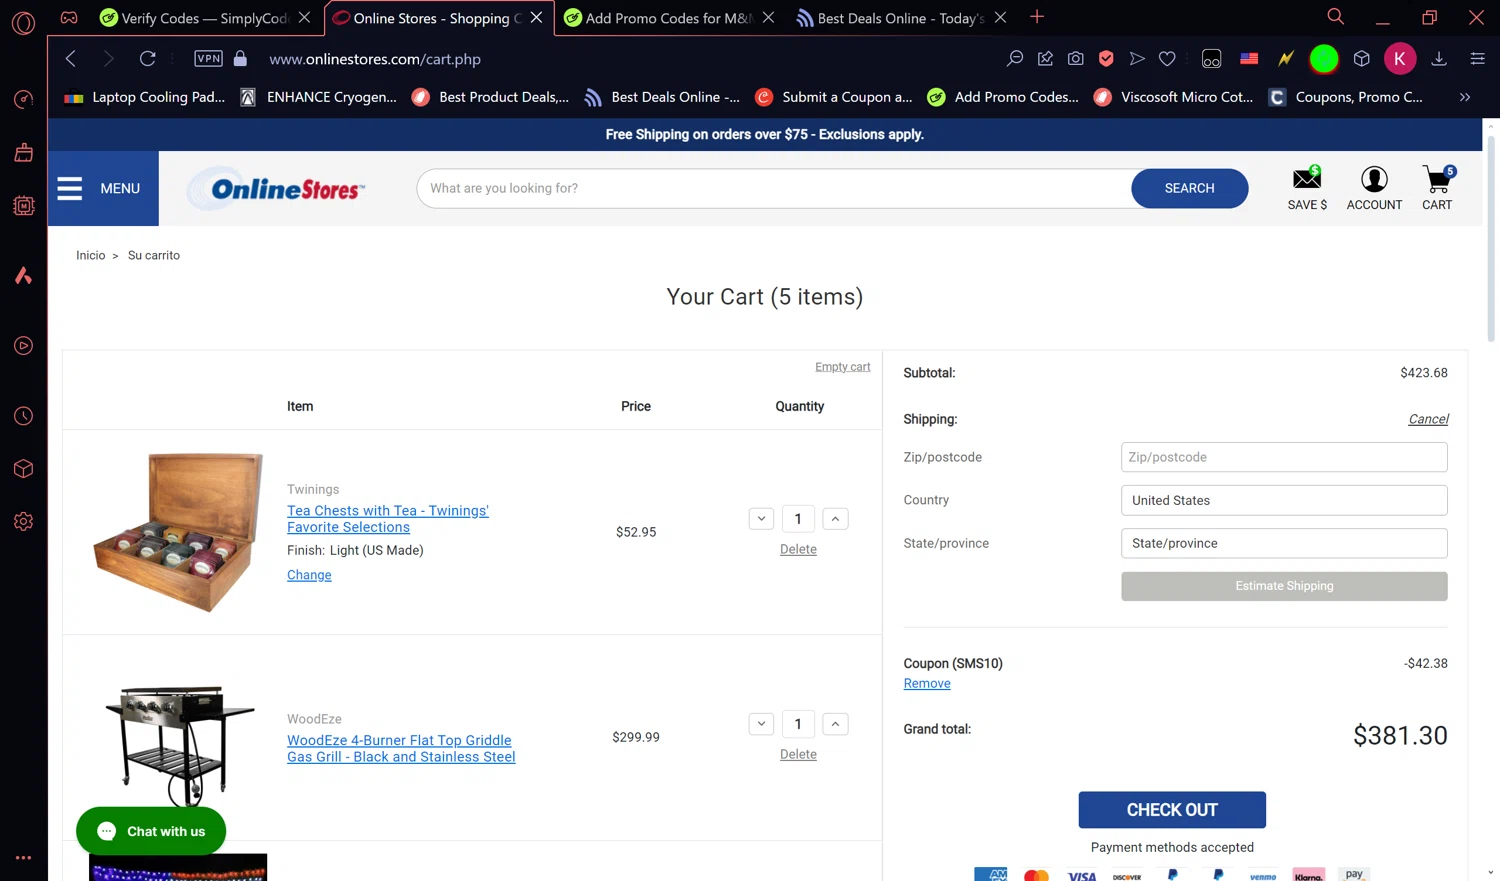This screenshot has height=881, width=1500.
Task: Click Empty cart link
Action: 842,367
